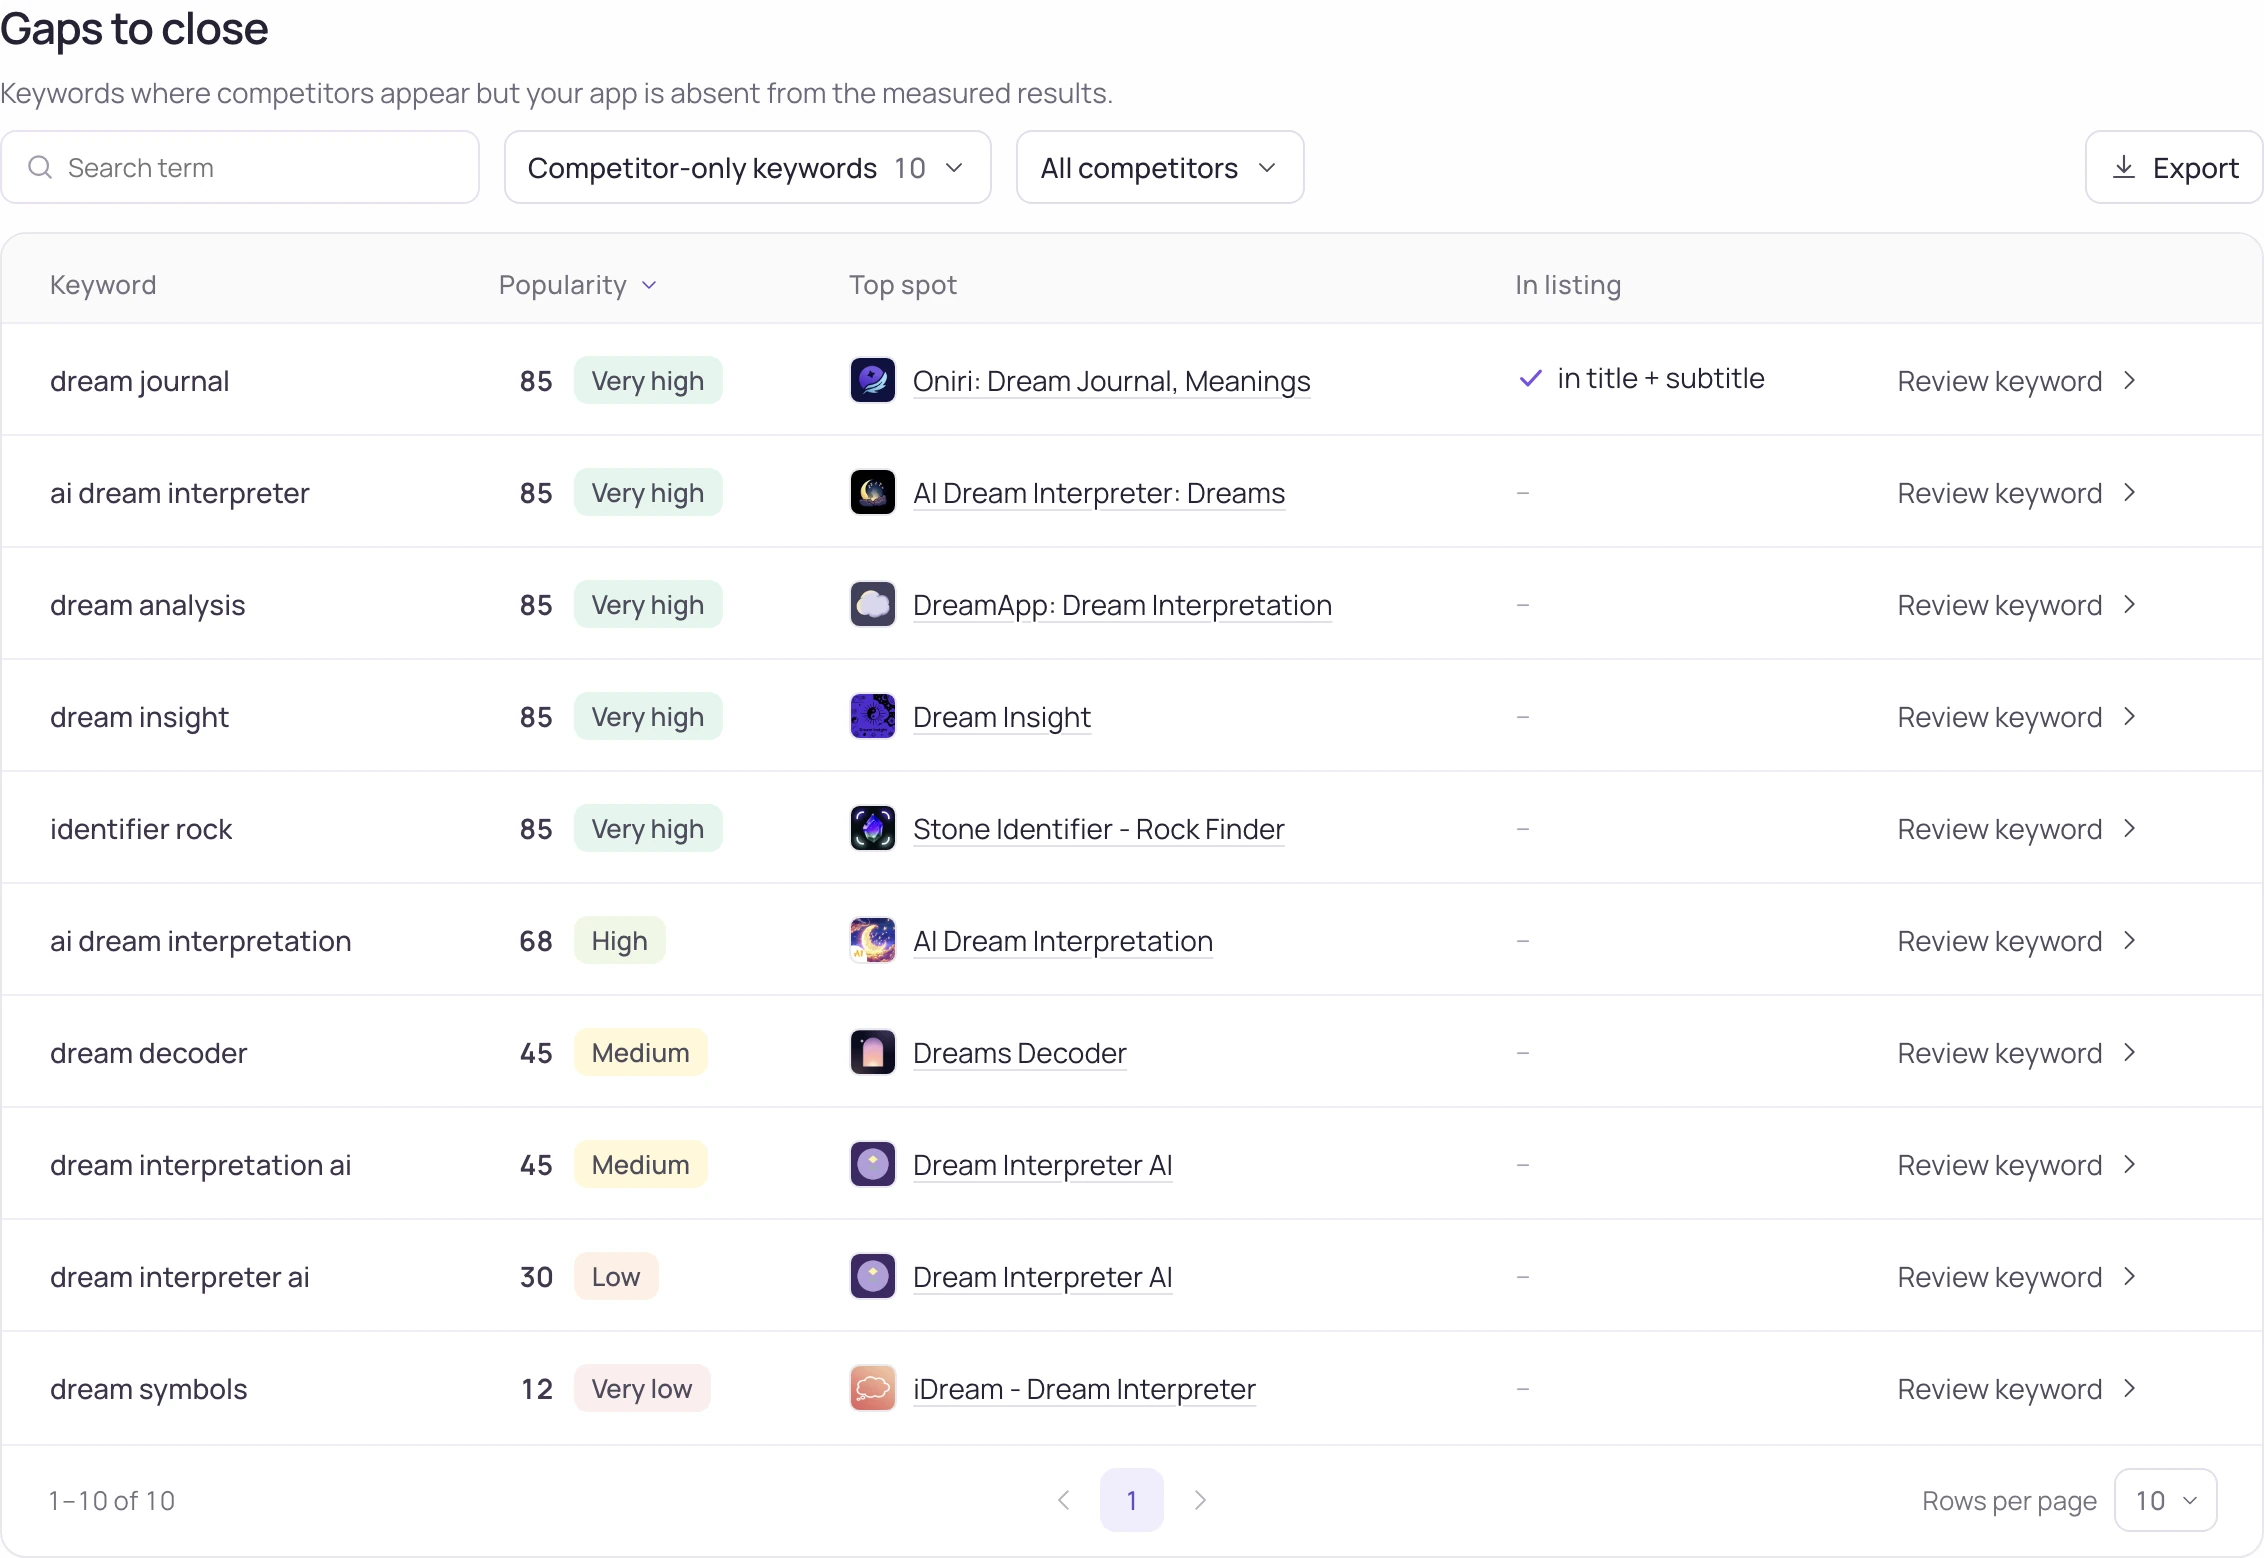Open Competitor-only keywords dropdown
The image size is (2264, 1558).
748,167
